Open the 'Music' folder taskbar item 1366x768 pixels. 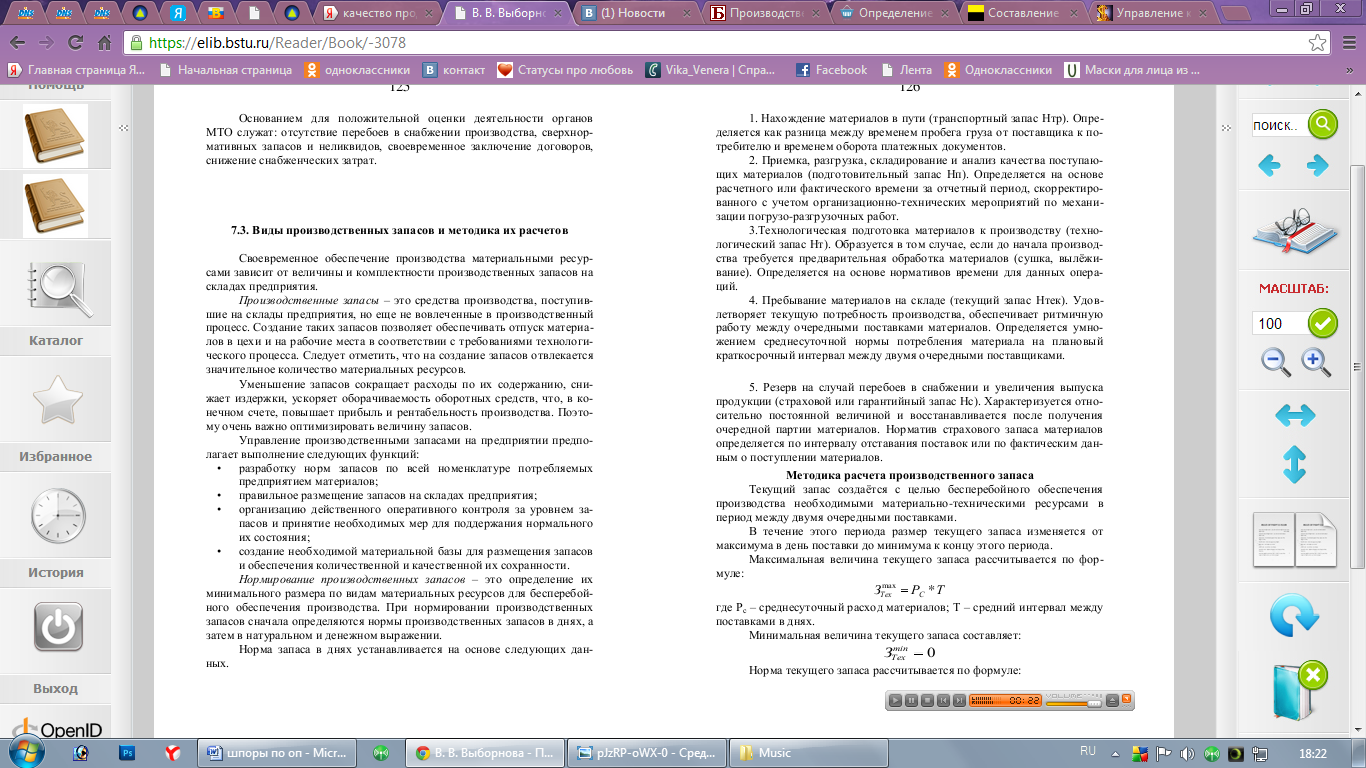pyautogui.click(x=808, y=753)
